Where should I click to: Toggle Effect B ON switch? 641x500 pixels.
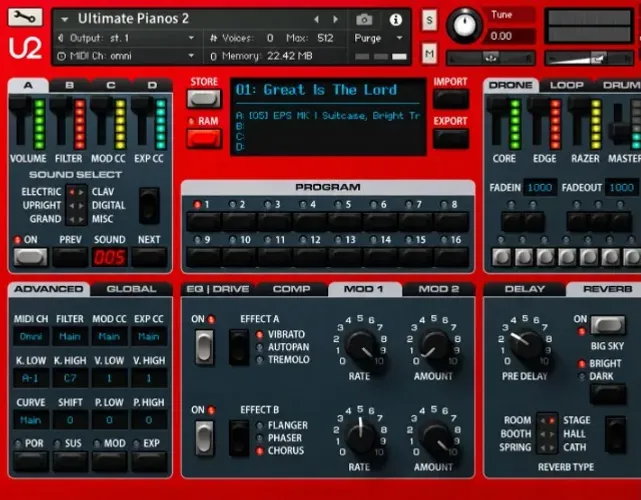tap(204, 438)
